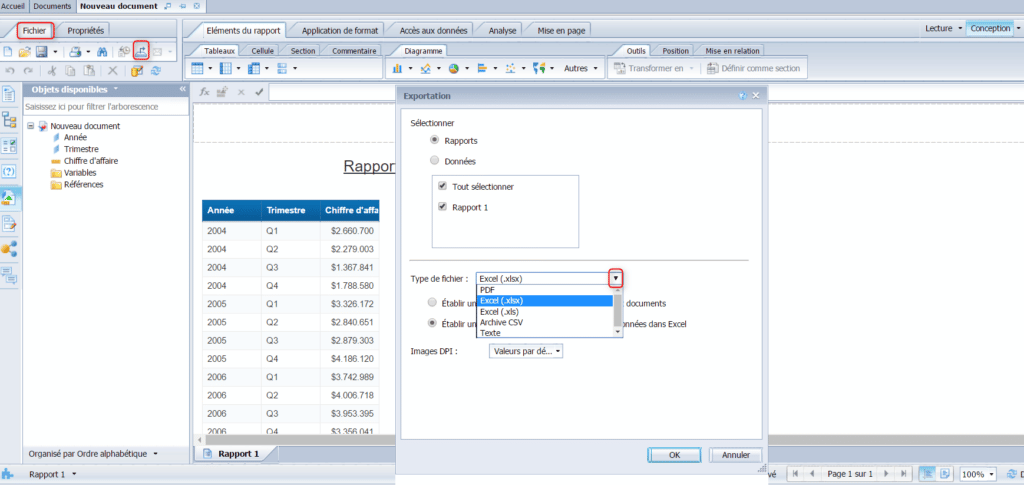The image size is (1024, 485).
Task: Toggle quick display mode icon in status bar
Action: [927, 474]
